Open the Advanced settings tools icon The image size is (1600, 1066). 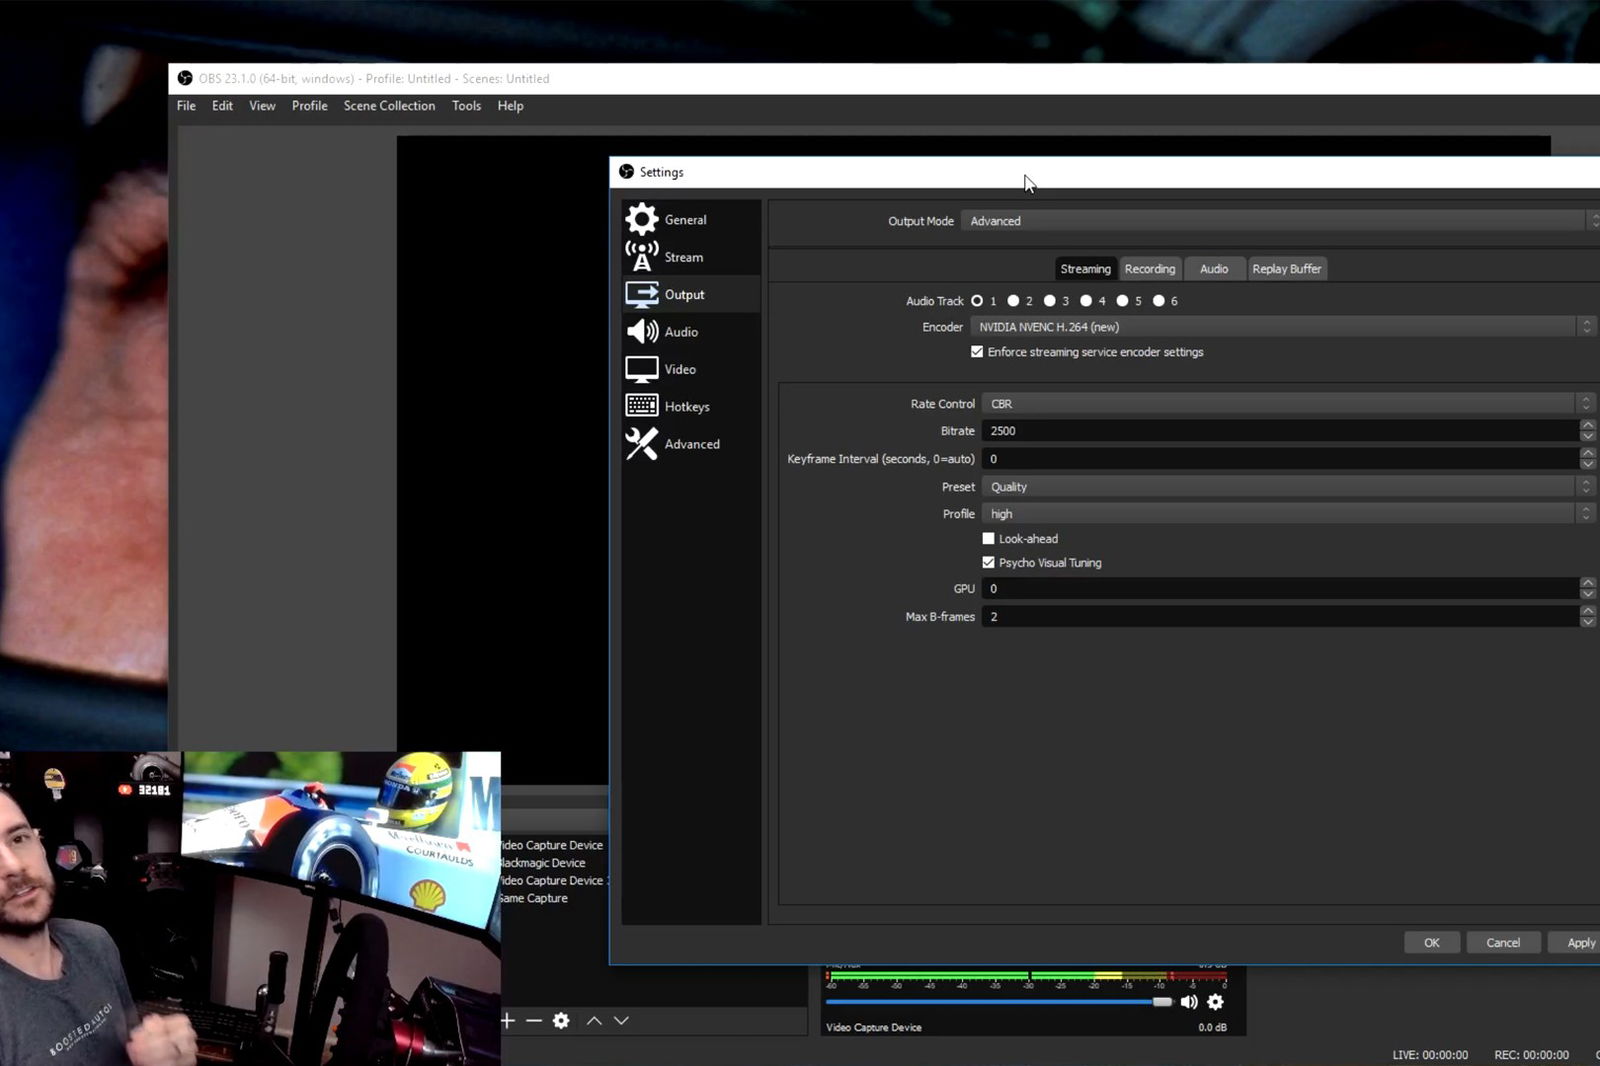coord(642,444)
